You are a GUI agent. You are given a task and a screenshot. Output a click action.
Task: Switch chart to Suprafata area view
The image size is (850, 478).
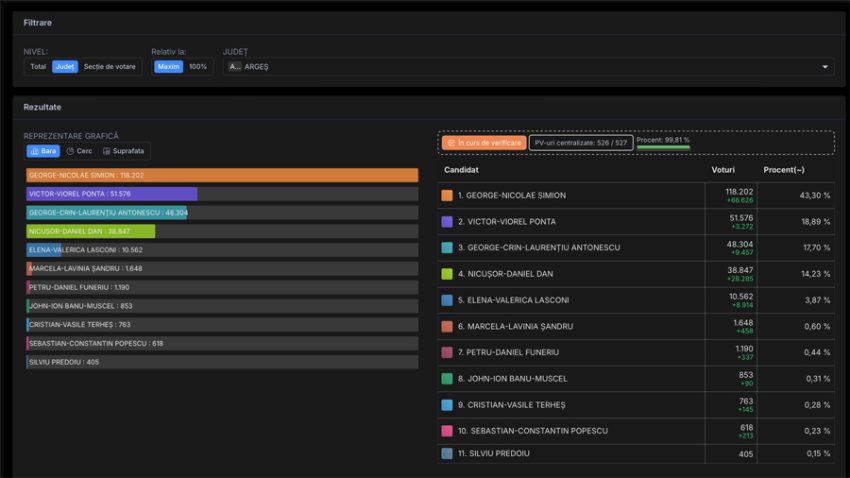[123, 151]
